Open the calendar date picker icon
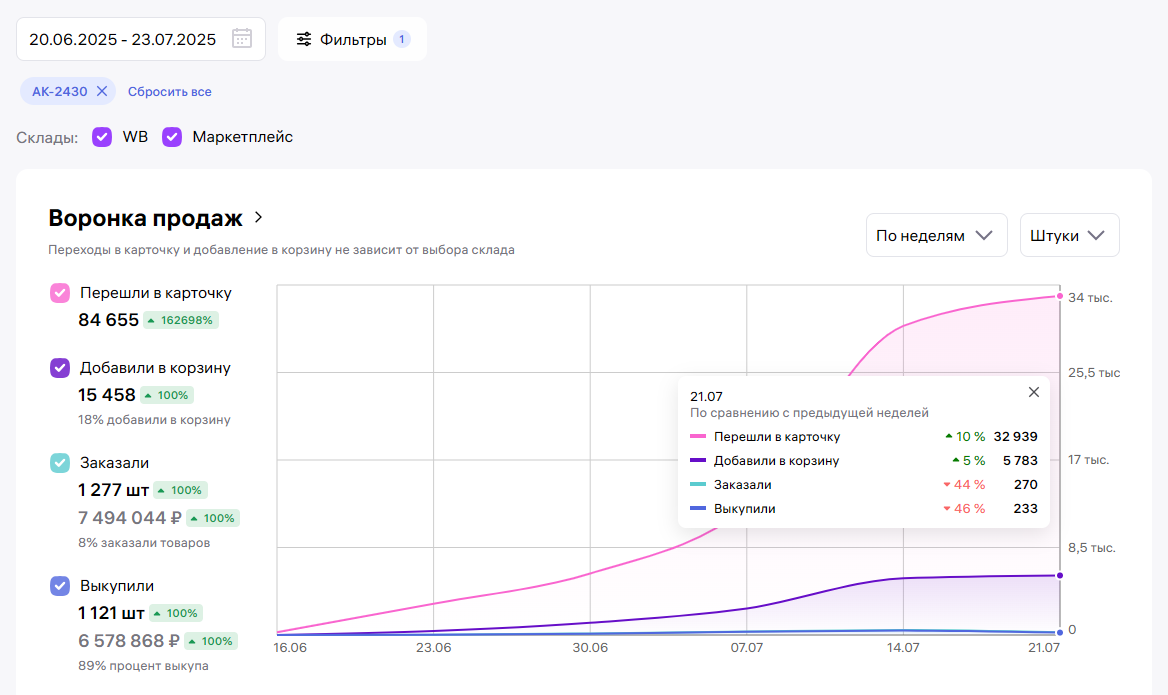The image size is (1168, 695). click(242, 39)
